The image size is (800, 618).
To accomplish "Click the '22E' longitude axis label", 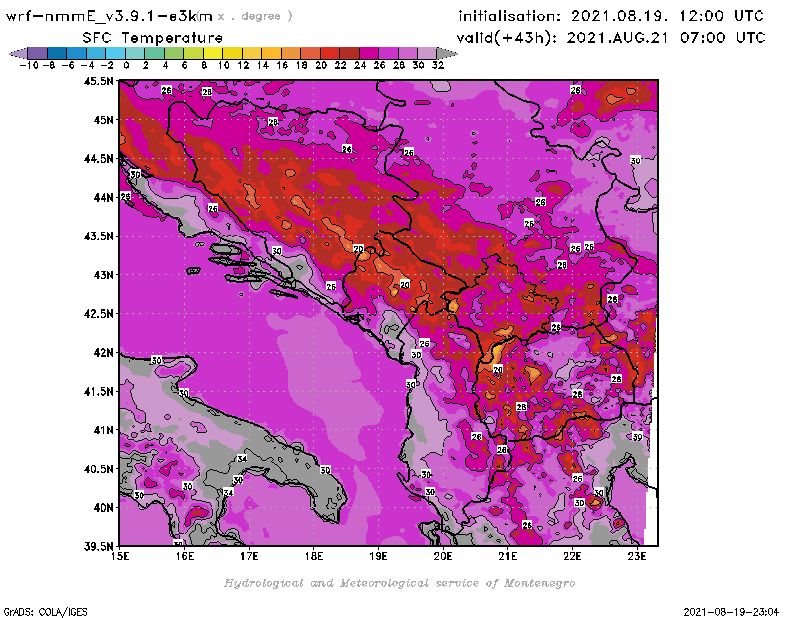I will point(572,556).
